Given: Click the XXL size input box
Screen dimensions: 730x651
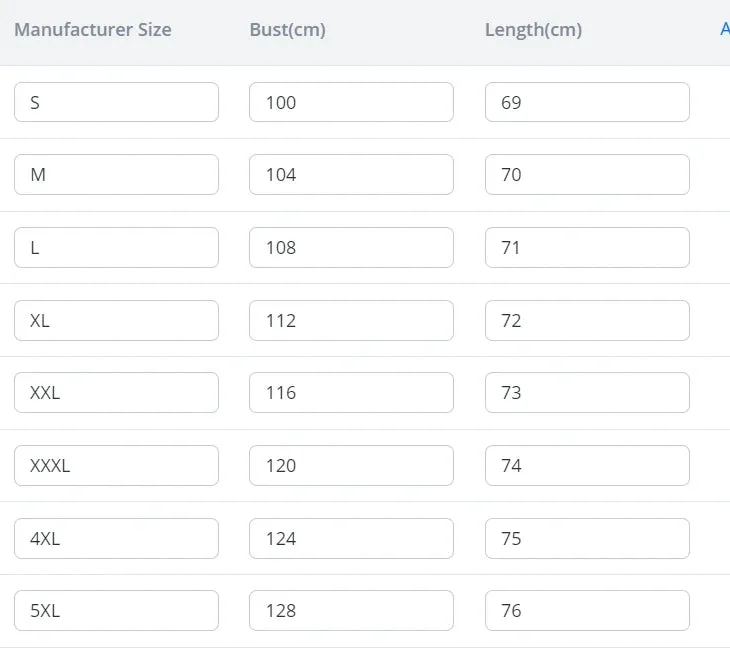Looking at the screenshot, I should click(116, 393).
